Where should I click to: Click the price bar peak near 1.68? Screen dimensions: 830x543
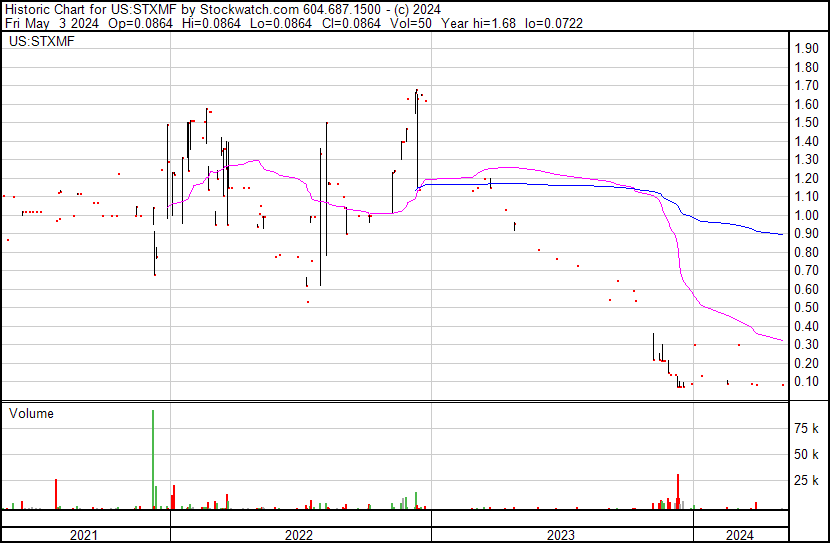pyautogui.click(x=417, y=90)
